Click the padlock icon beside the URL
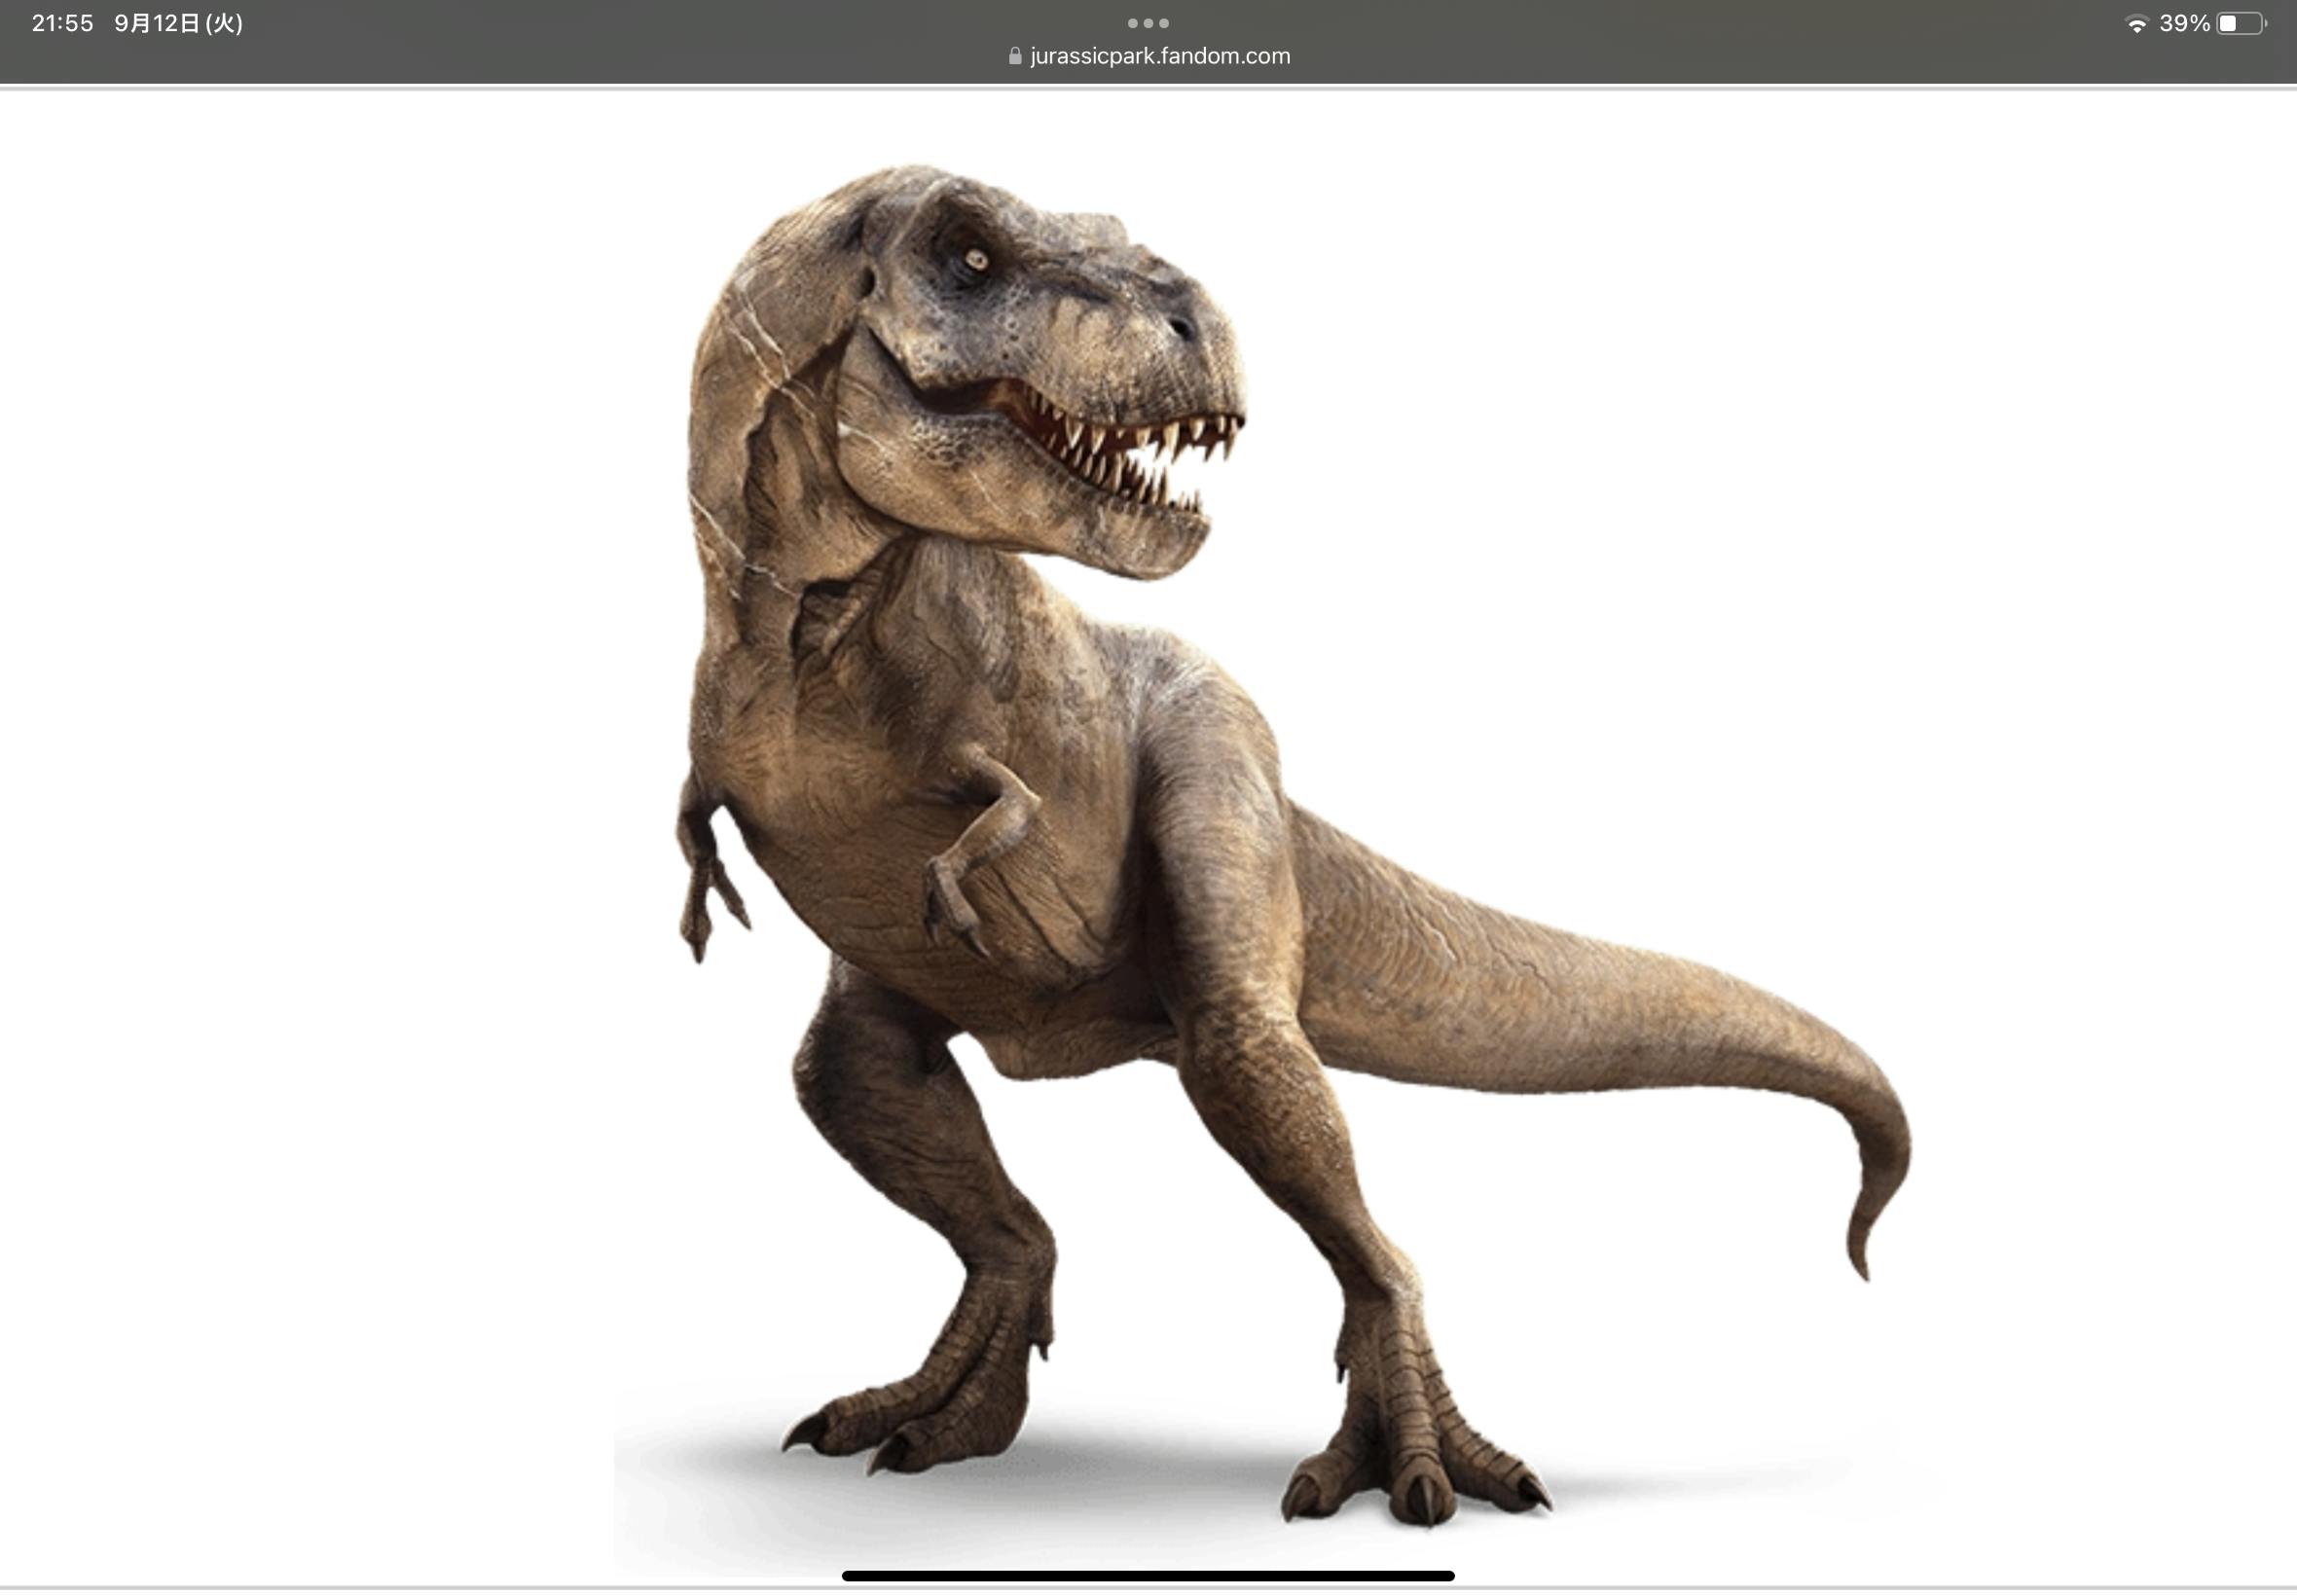The image size is (2297, 1596). [x=1014, y=56]
